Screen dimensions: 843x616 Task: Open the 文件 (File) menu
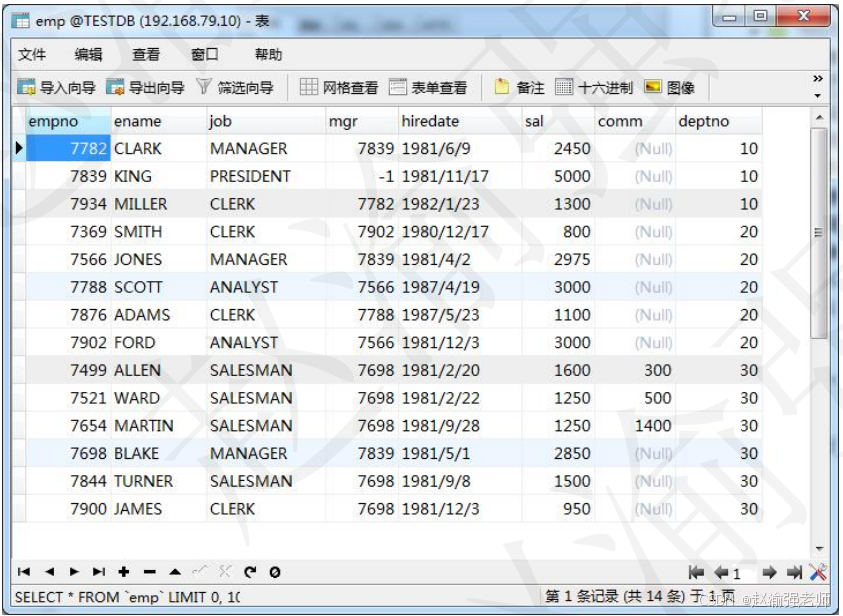tap(32, 54)
